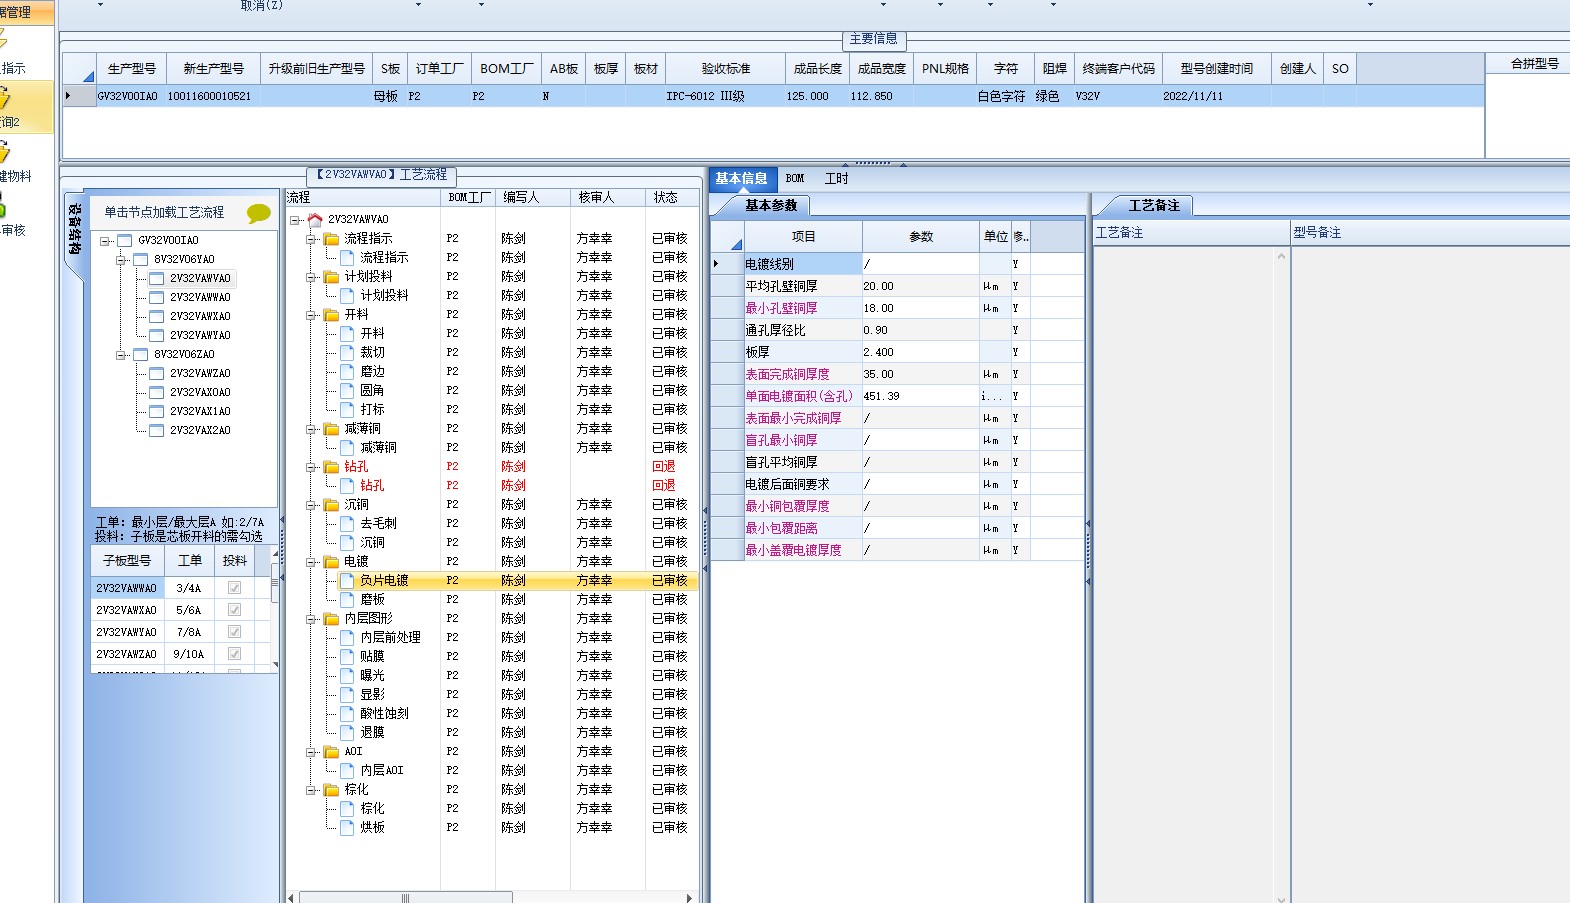Collapse the 开料 folder expander
The width and height of the screenshot is (1570, 903).
click(x=311, y=314)
